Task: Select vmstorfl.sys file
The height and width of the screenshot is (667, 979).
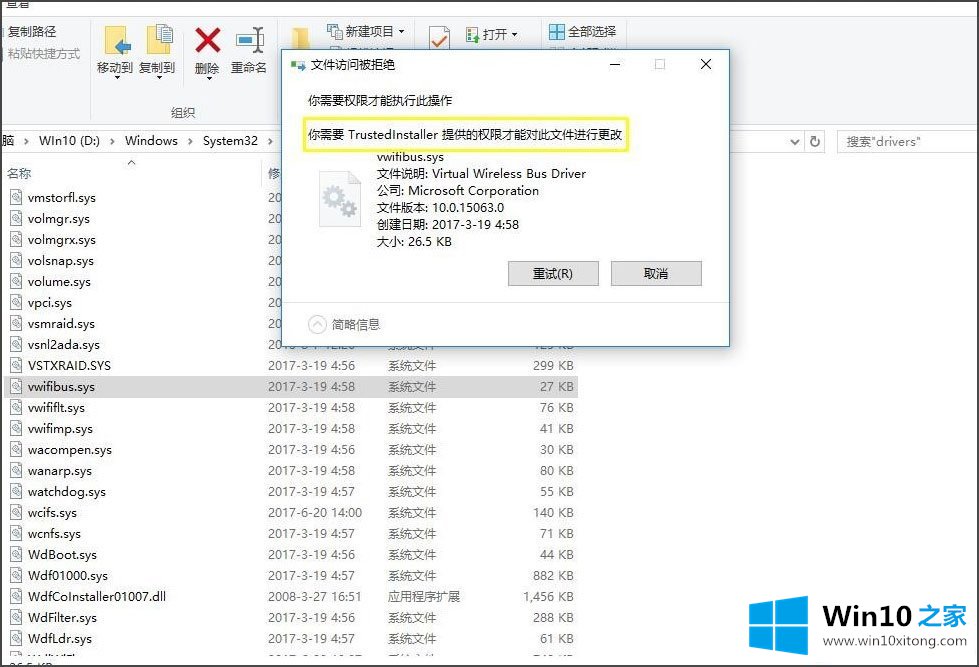Action: (61, 197)
